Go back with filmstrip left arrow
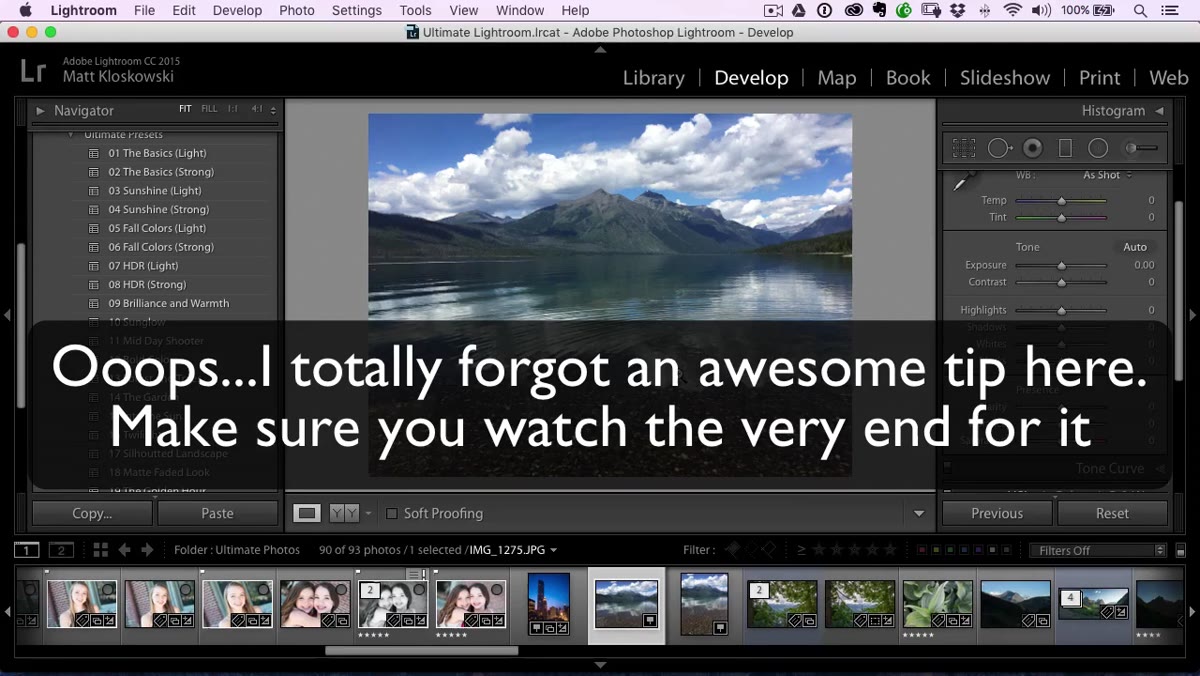 (x=124, y=550)
